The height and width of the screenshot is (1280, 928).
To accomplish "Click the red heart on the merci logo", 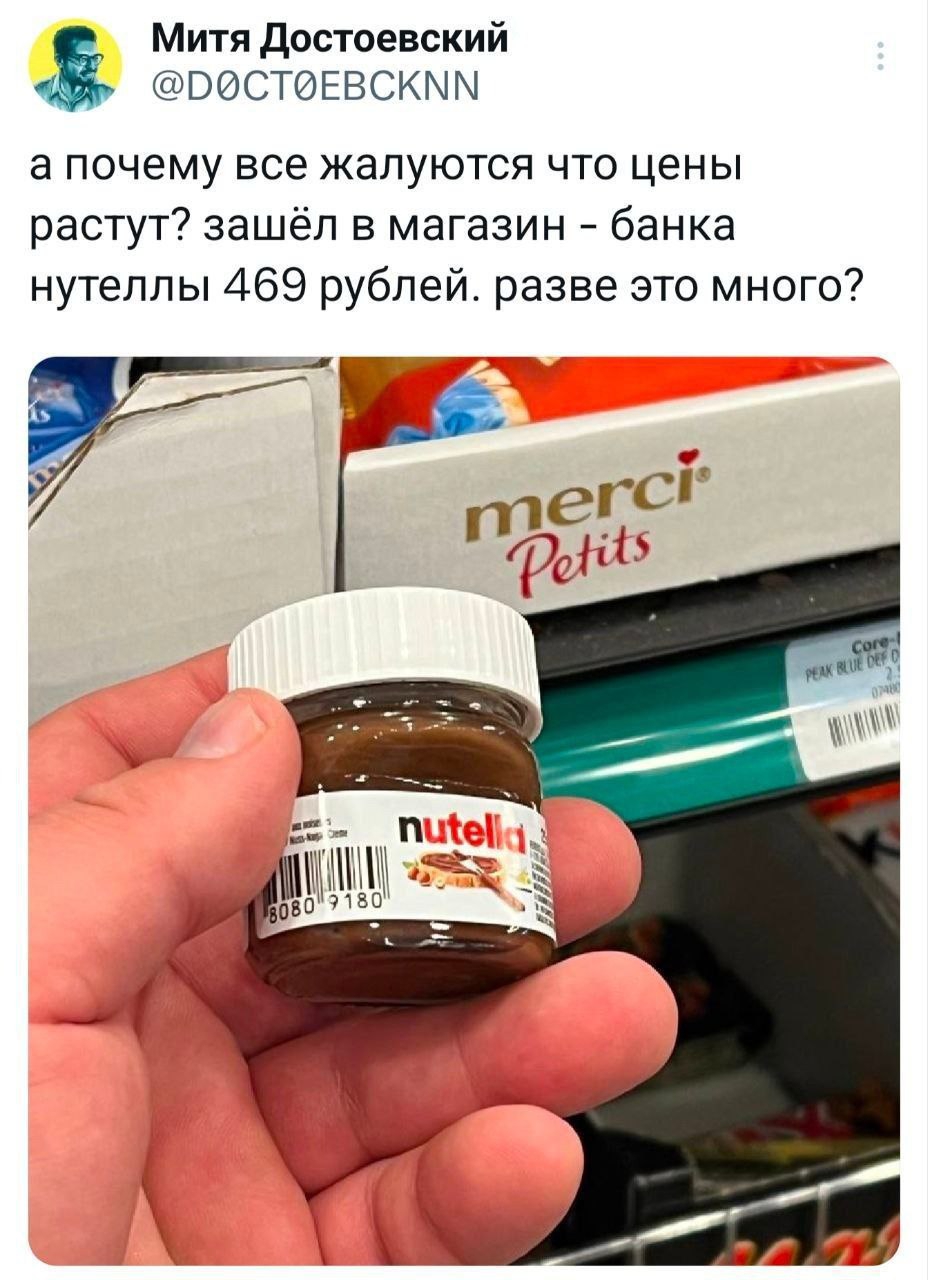I will click(x=688, y=458).
